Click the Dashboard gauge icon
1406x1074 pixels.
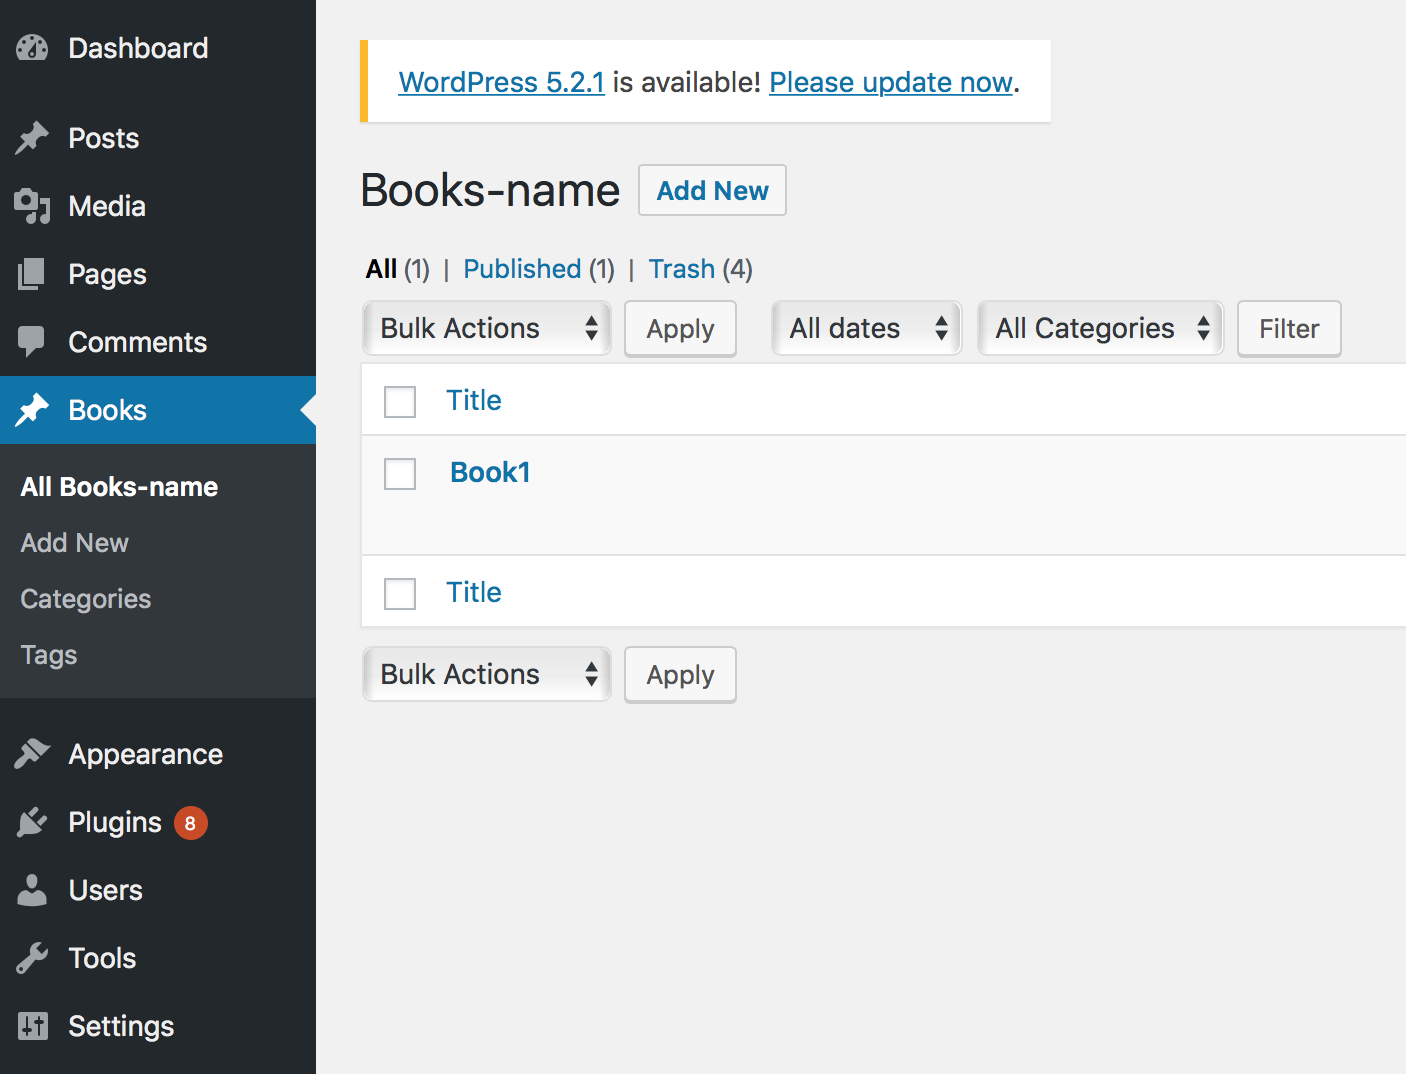point(32,48)
